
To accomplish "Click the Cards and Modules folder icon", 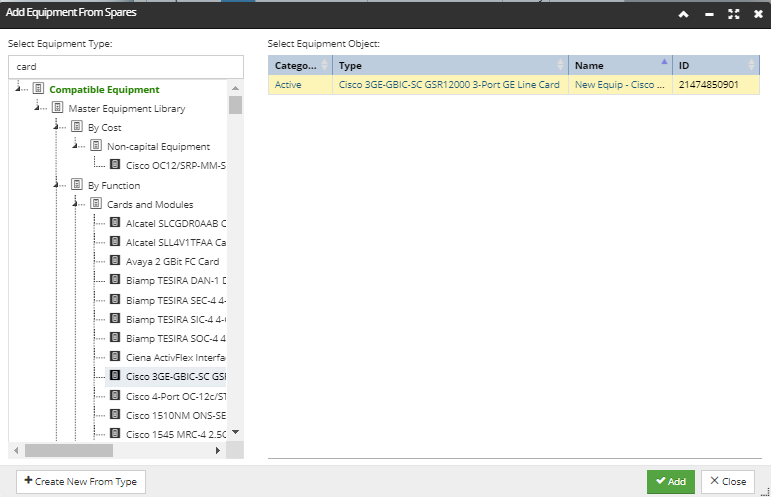I will pos(96,204).
